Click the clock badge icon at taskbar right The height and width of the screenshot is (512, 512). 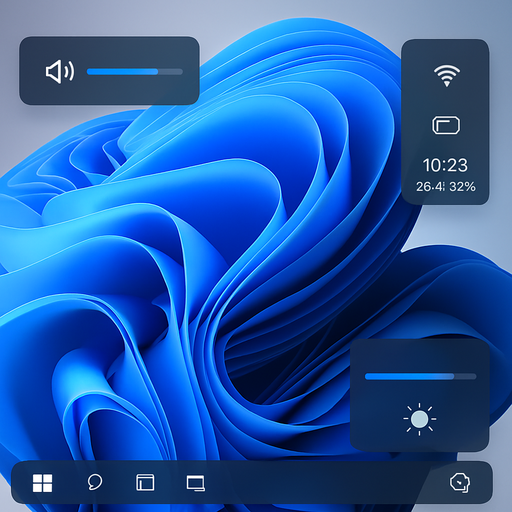click(460, 482)
